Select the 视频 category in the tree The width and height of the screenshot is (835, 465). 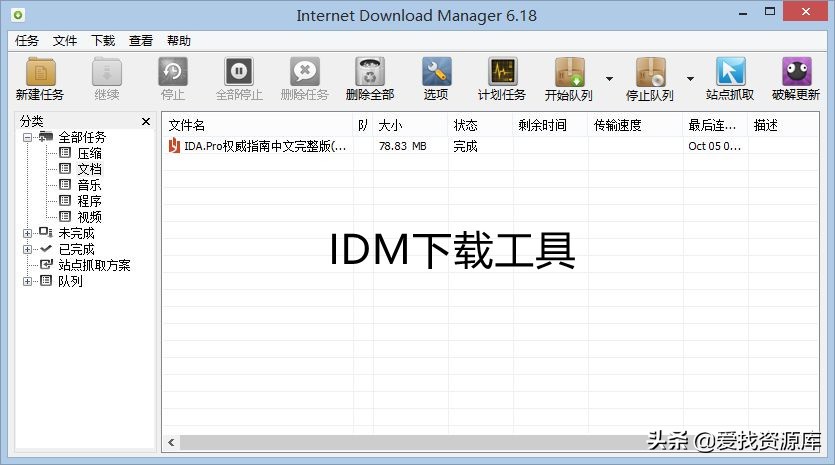coord(89,217)
